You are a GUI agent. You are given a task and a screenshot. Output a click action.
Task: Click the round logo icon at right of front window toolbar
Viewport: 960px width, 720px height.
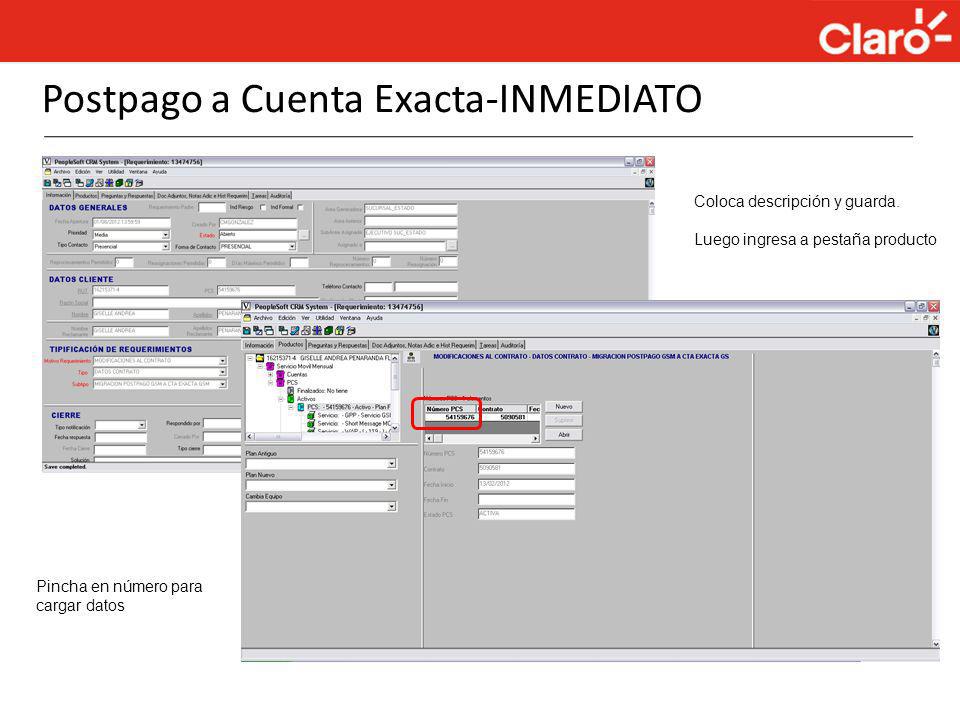tap(934, 330)
